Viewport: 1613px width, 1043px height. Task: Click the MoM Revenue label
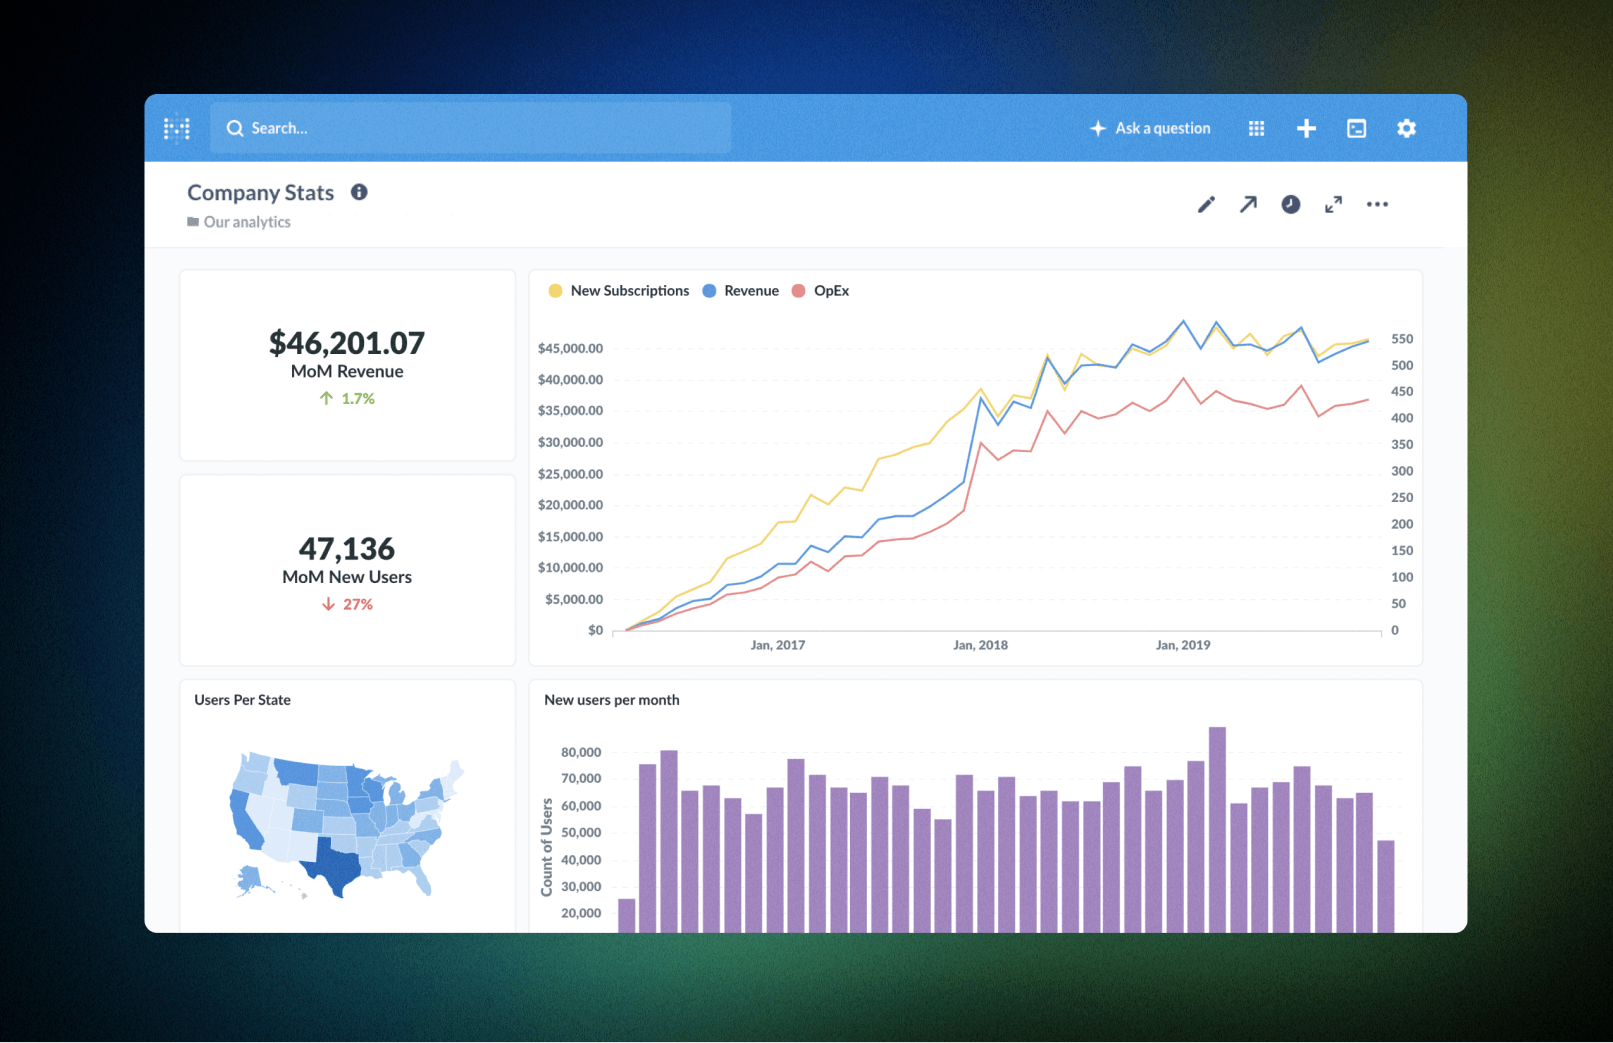[x=347, y=371]
